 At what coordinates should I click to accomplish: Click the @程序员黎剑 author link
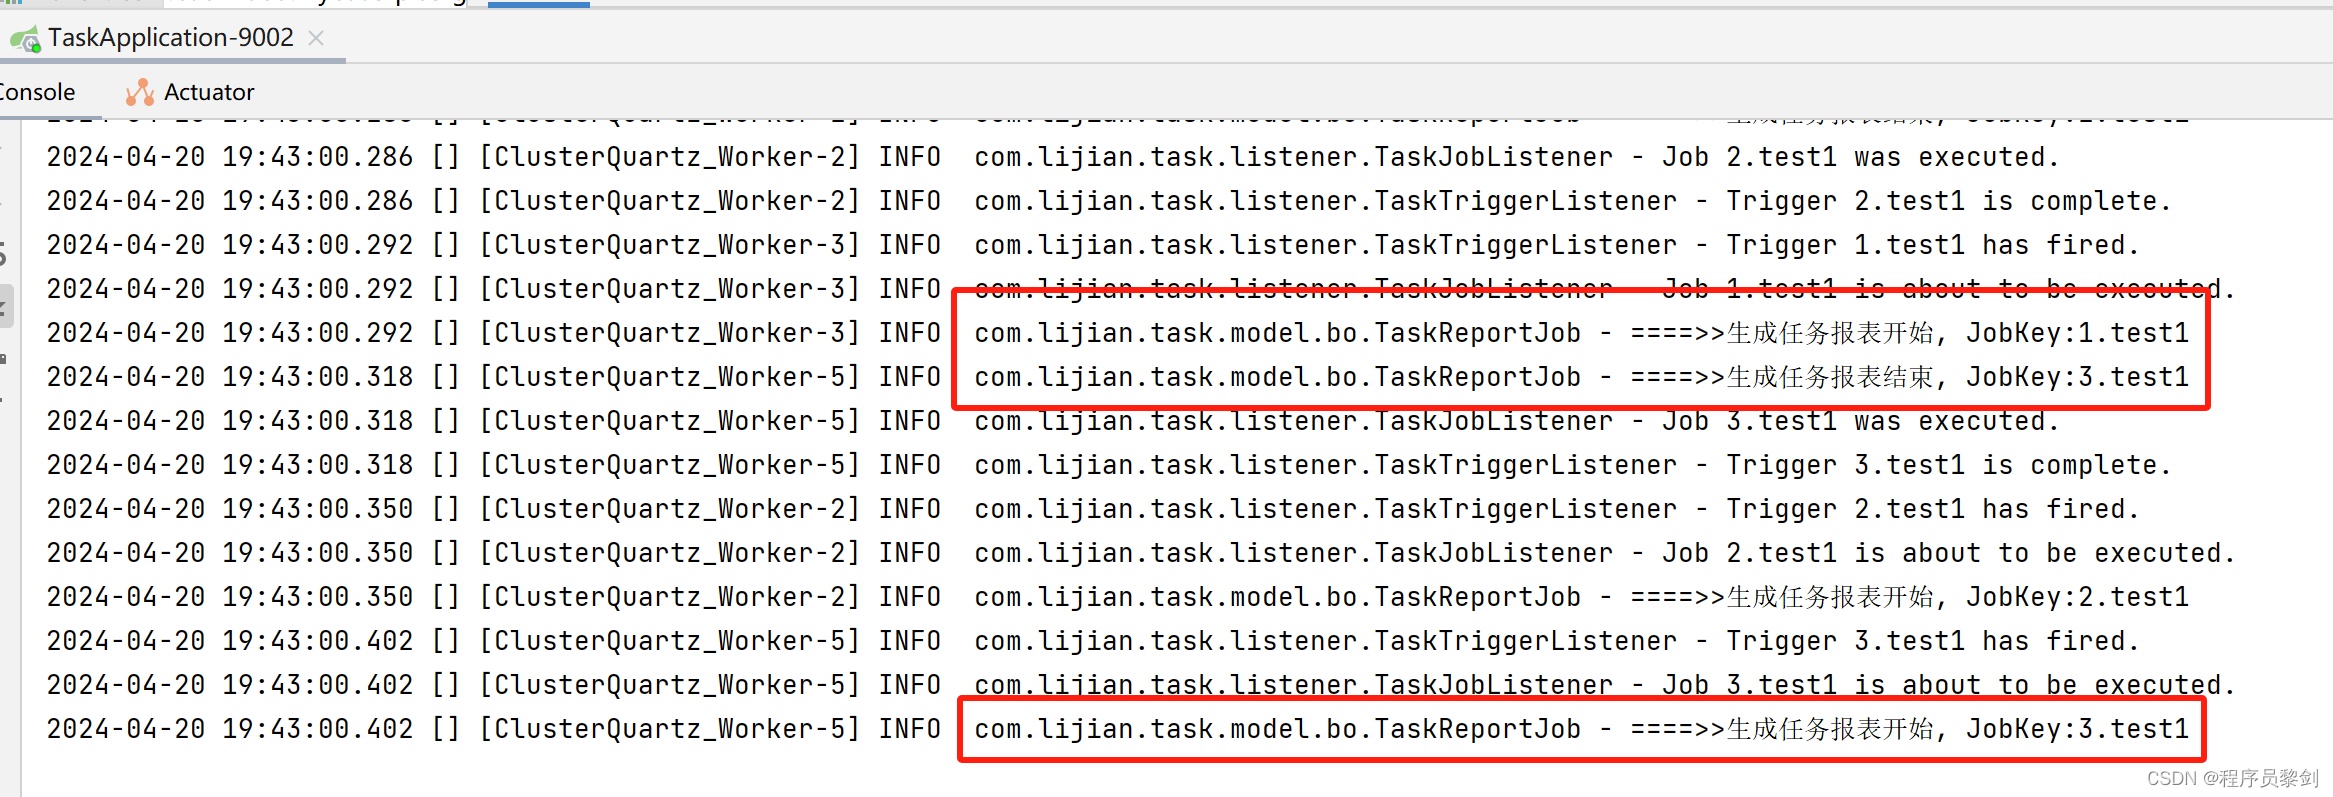coord(2266,778)
